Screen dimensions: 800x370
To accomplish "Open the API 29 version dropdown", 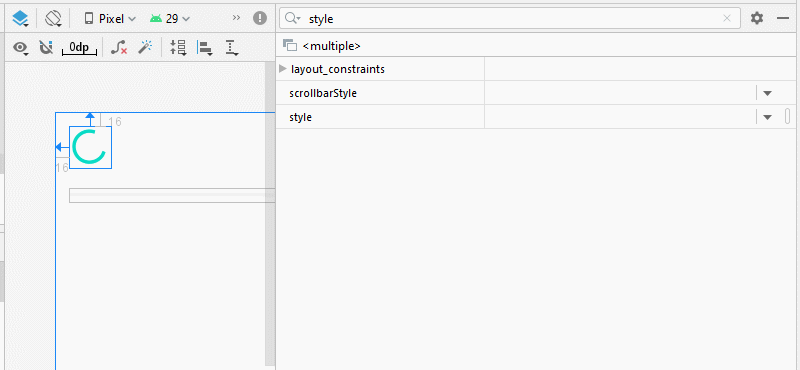I will (x=170, y=19).
